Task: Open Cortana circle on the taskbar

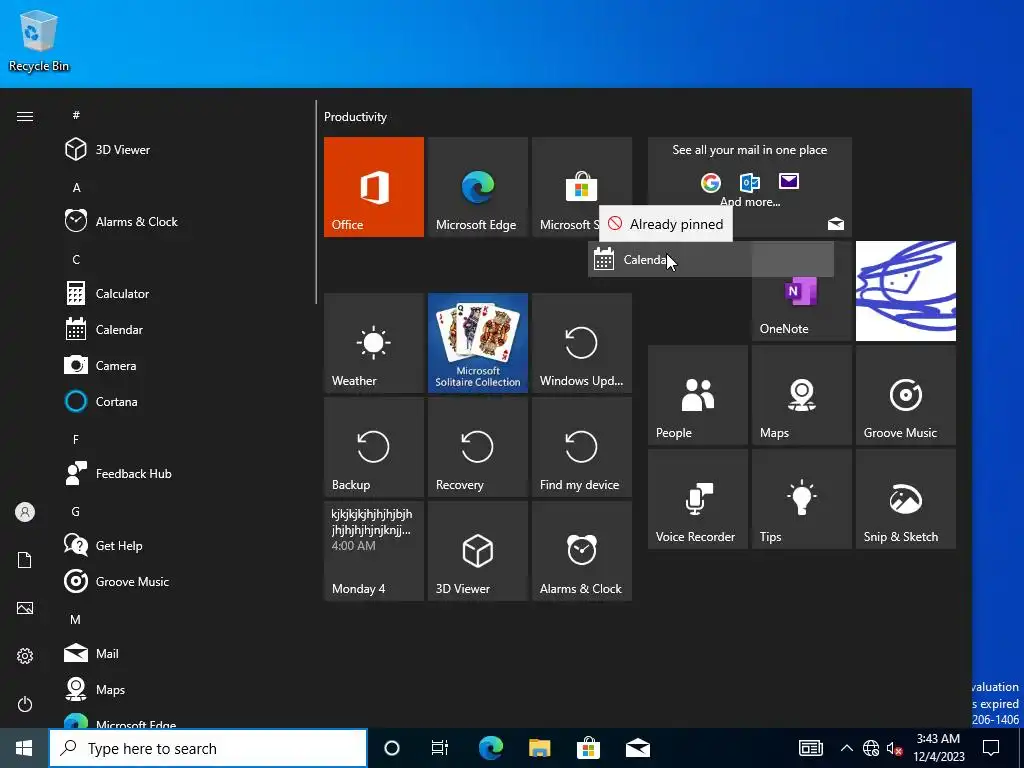Action: pos(392,748)
